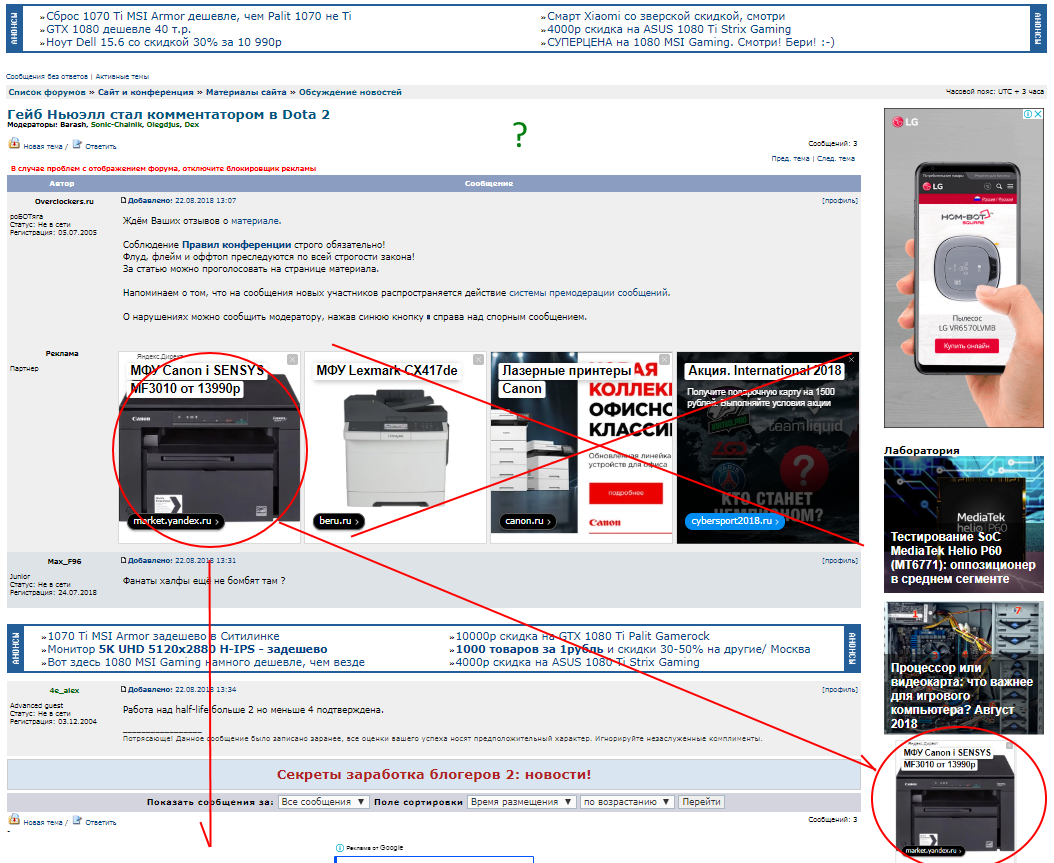This screenshot has width=1054, height=863.
Task: Click the bottom 'Новая тема' folder icon
Action: pos(14,820)
